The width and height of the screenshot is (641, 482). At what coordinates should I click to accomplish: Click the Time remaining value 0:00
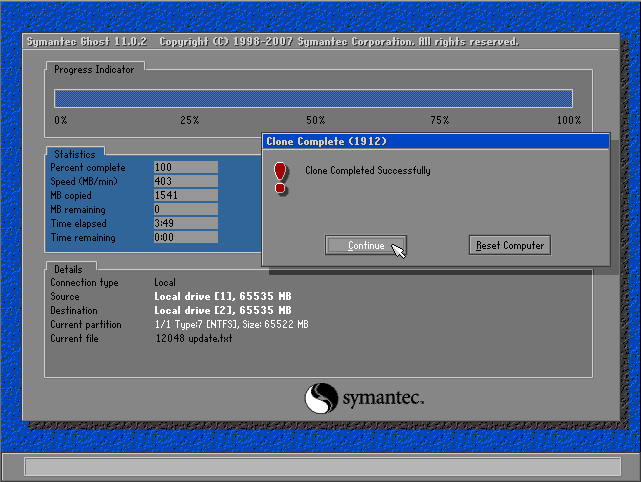click(186, 237)
